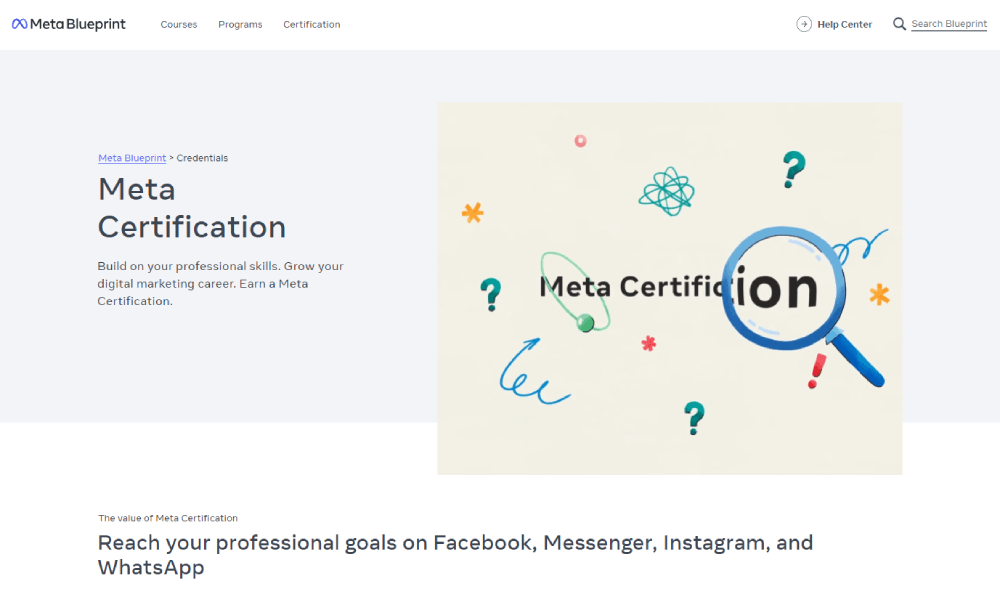This screenshot has height=594, width=1000.
Task: Click the Meta Blueprint logo
Action: pyautogui.click(x=69, y=24)
